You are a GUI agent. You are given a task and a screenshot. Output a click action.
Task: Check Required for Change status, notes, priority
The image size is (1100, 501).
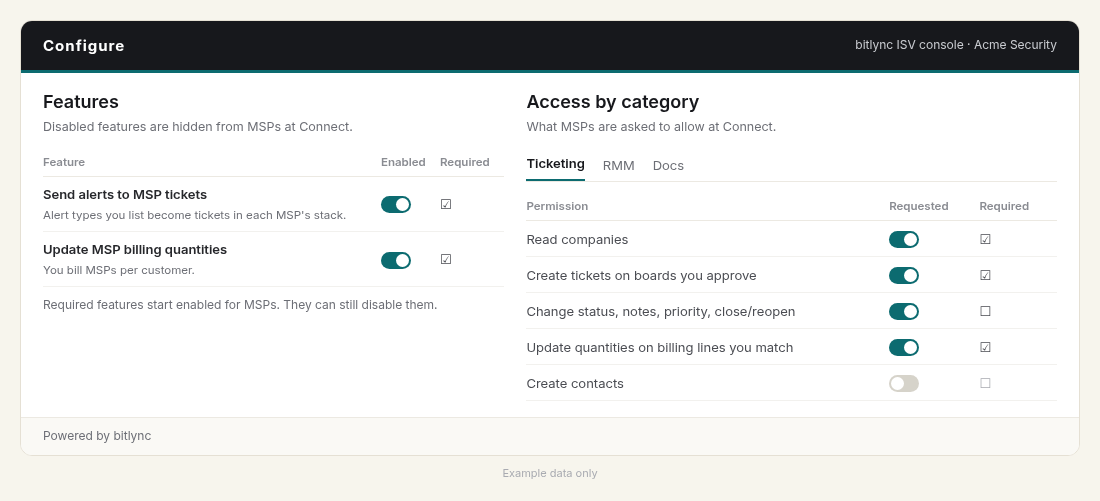click(986, 311)
